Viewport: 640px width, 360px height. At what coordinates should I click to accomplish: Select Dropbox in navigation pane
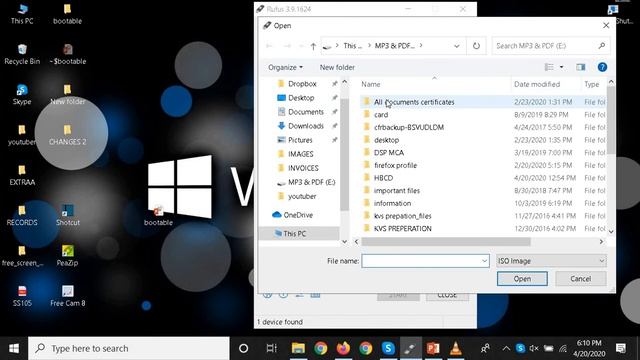point(302,84)
